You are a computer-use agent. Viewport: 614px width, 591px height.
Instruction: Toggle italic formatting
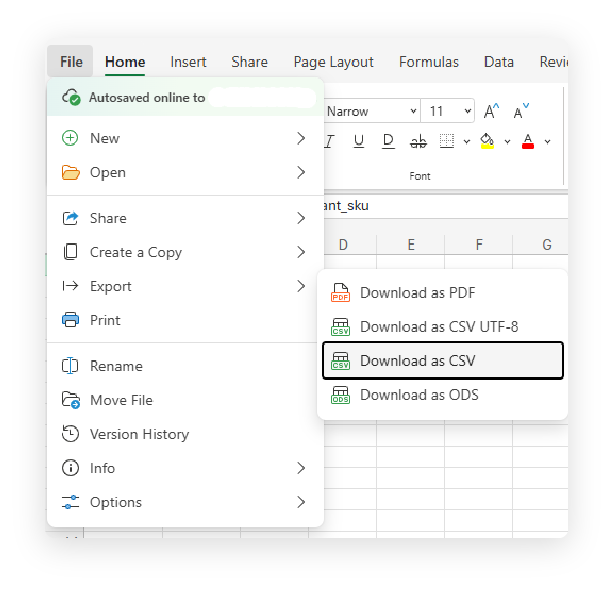click(x=330, y=141)
